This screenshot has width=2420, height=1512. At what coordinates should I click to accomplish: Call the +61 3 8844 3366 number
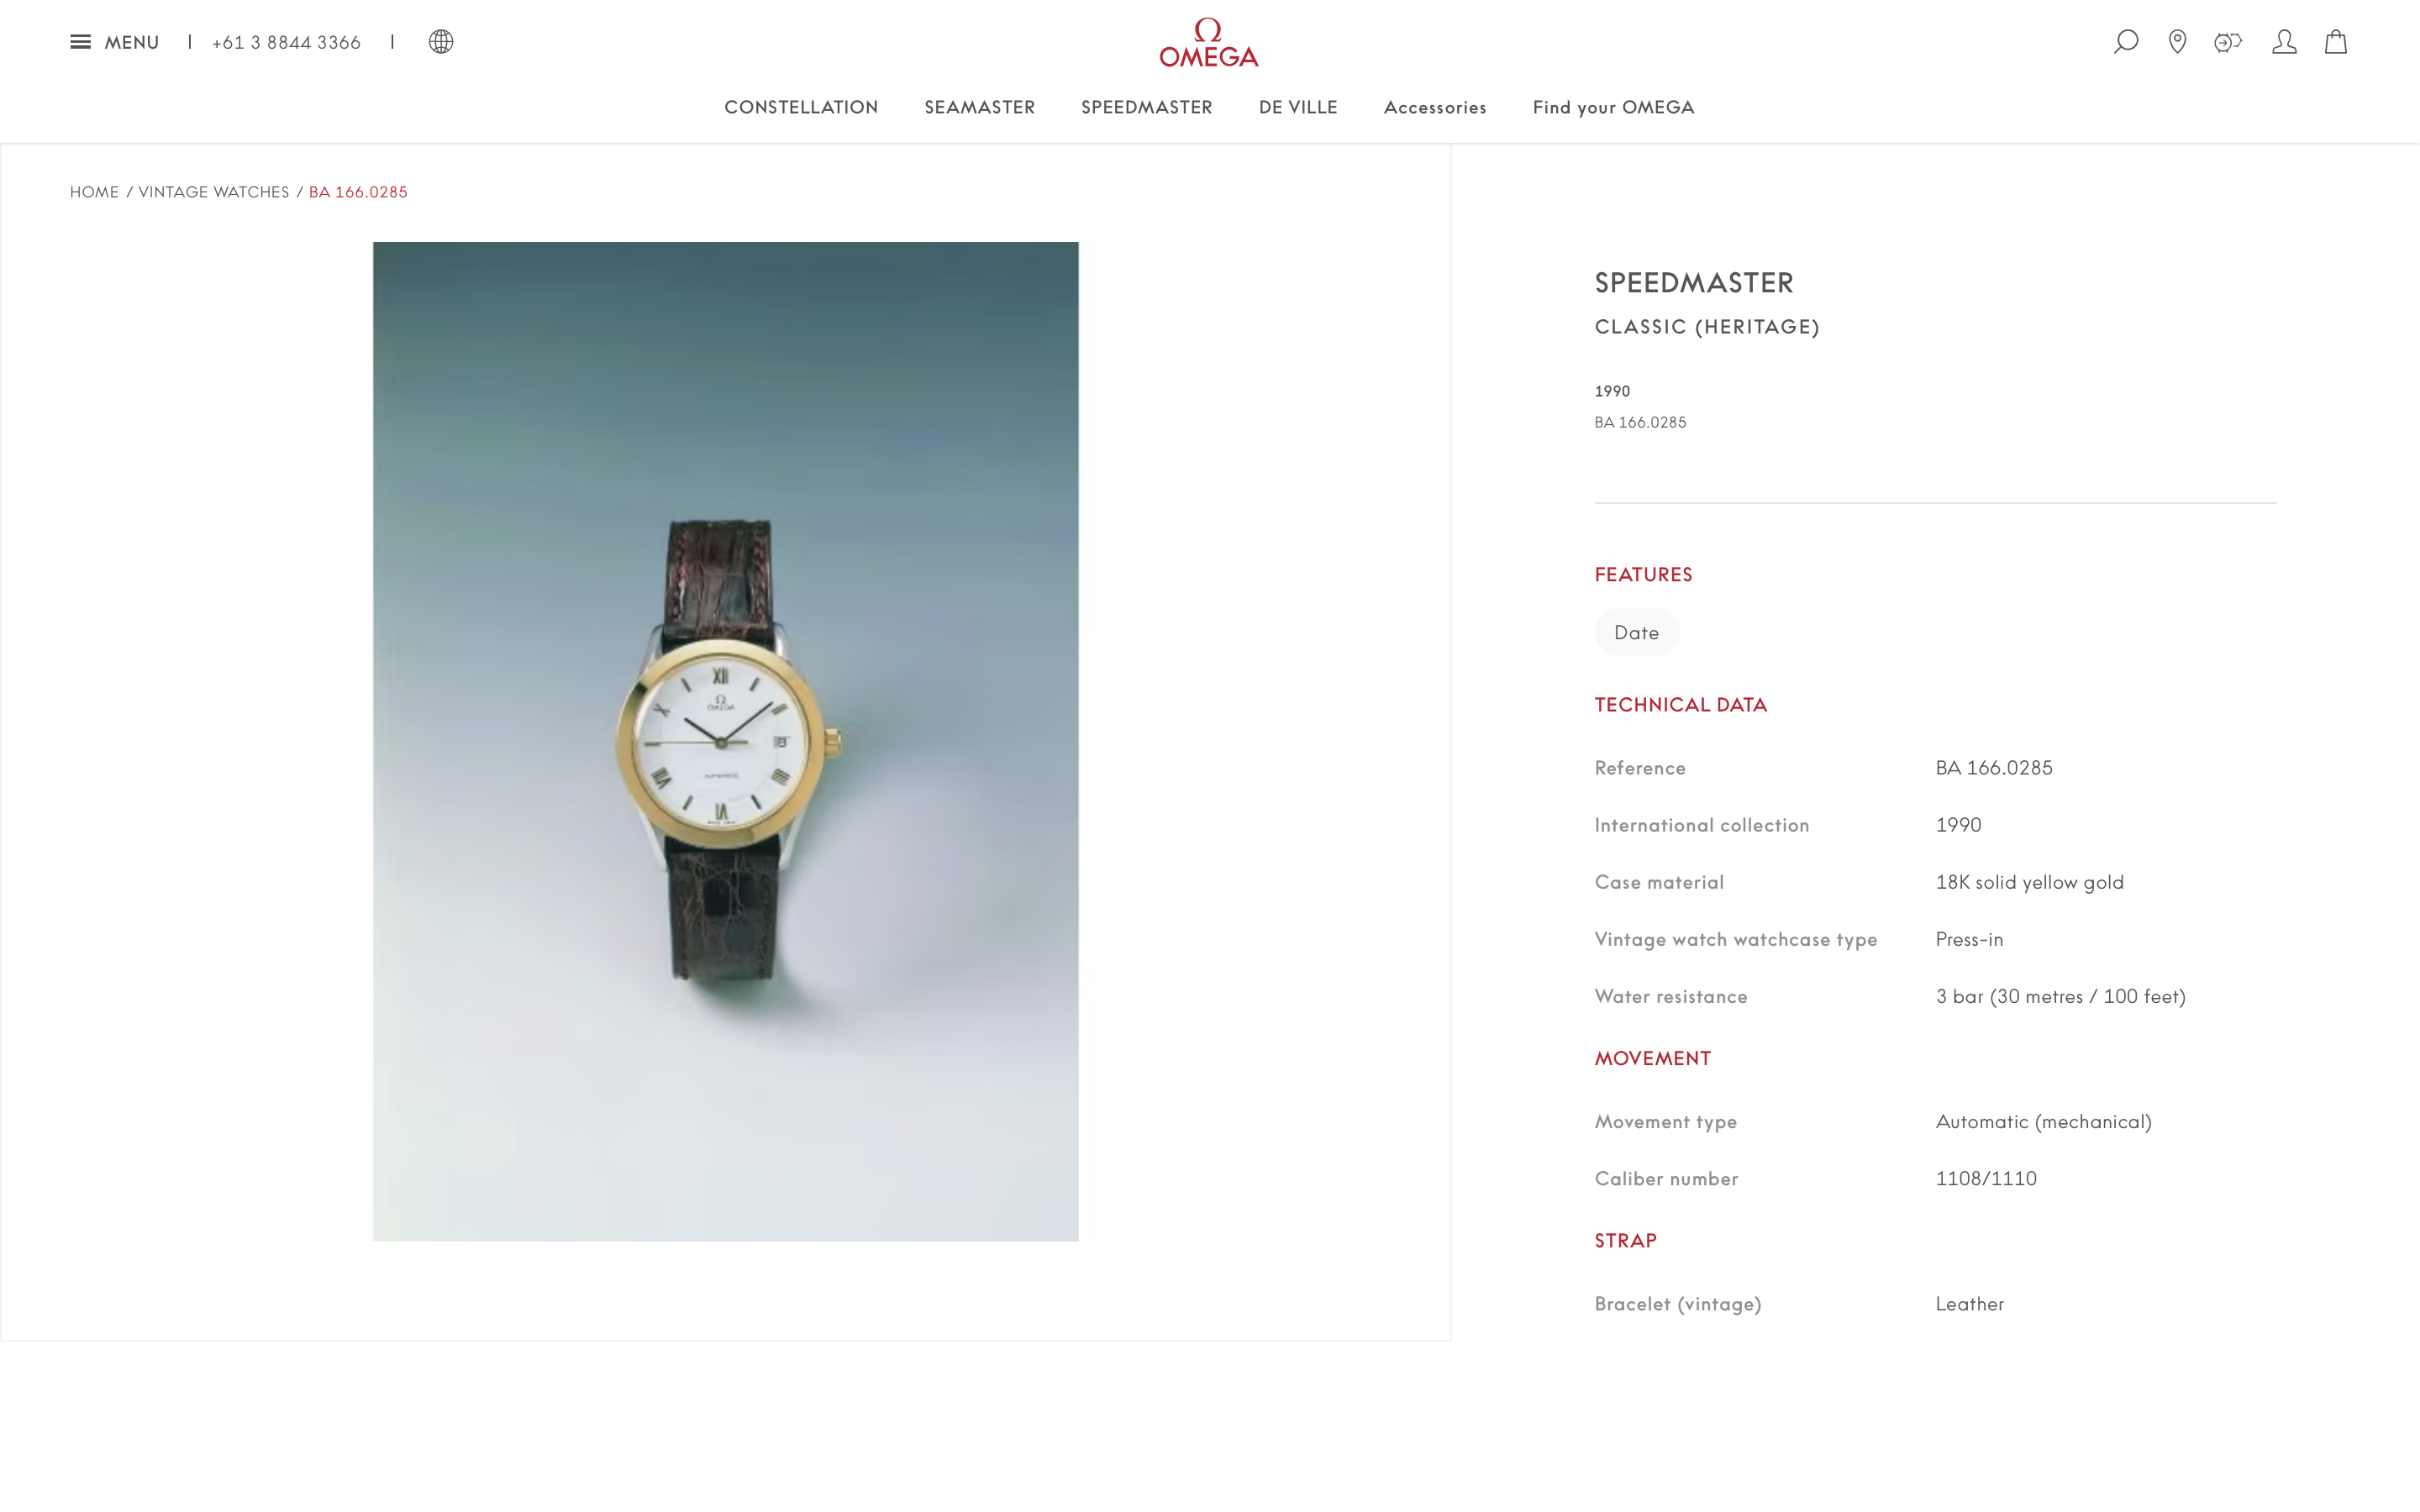click(x=286, y=42)
